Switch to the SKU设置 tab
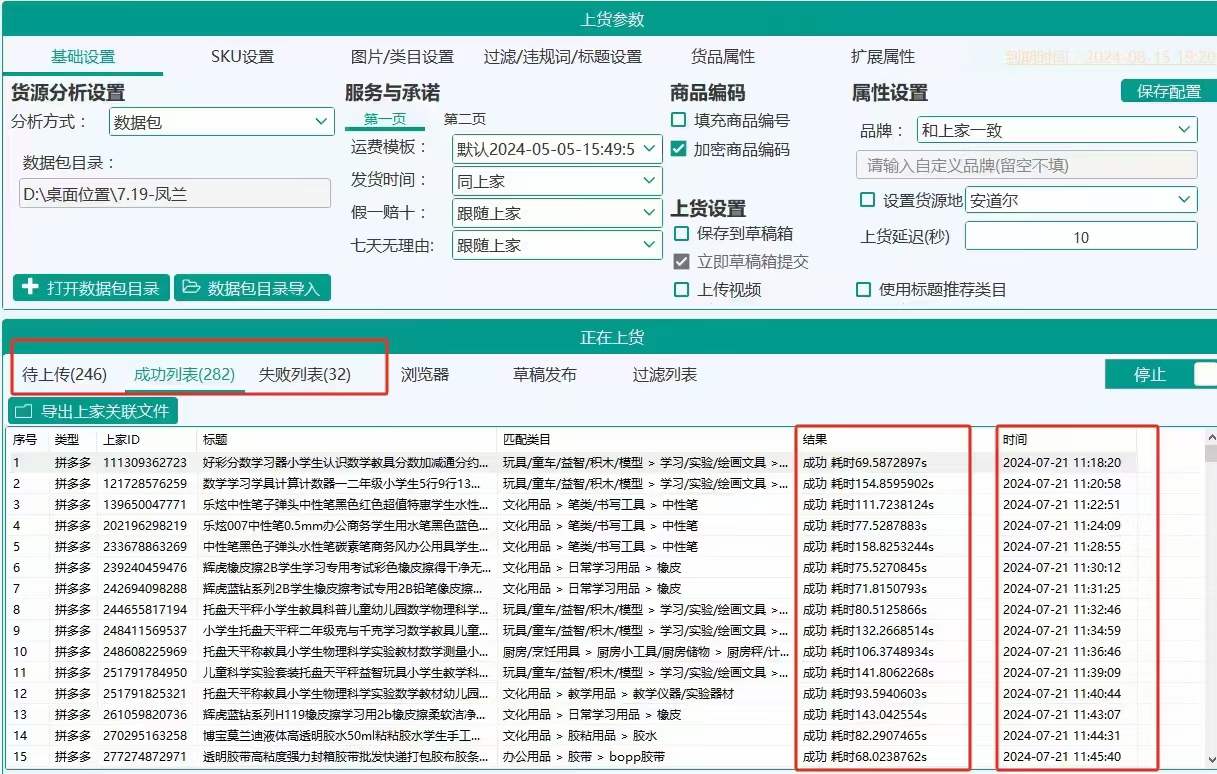The height and width of the screenshot is (774, 1217). (242, 57)
